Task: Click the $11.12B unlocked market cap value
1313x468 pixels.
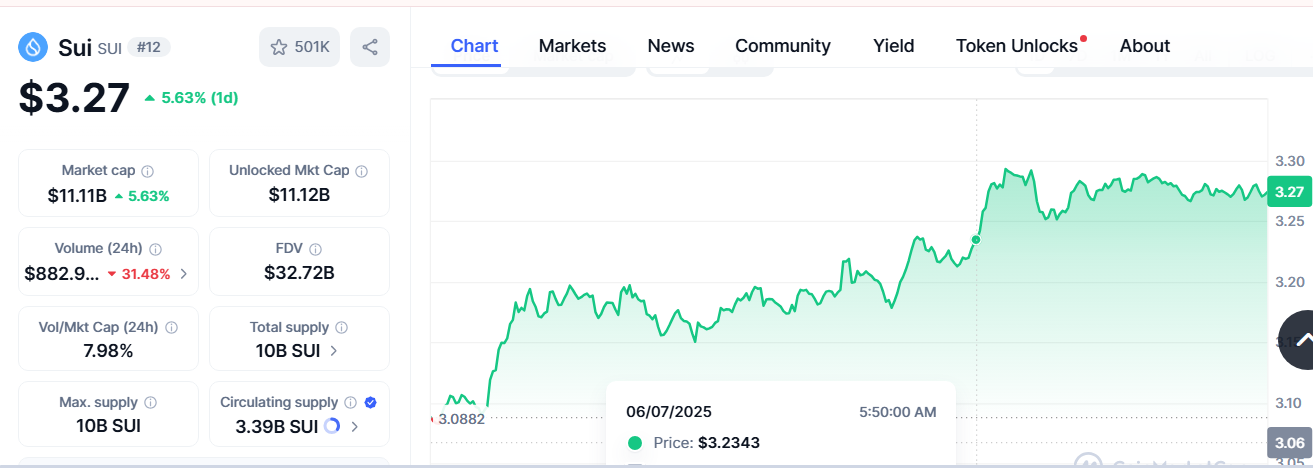Action: (299, 195)
